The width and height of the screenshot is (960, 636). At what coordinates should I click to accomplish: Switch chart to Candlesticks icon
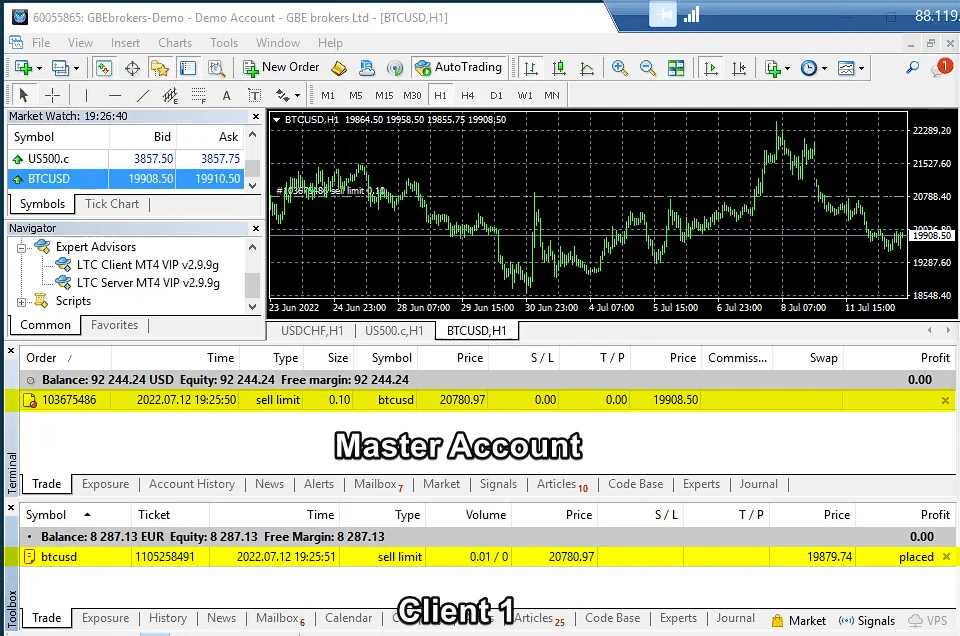(x=559, y=68)
